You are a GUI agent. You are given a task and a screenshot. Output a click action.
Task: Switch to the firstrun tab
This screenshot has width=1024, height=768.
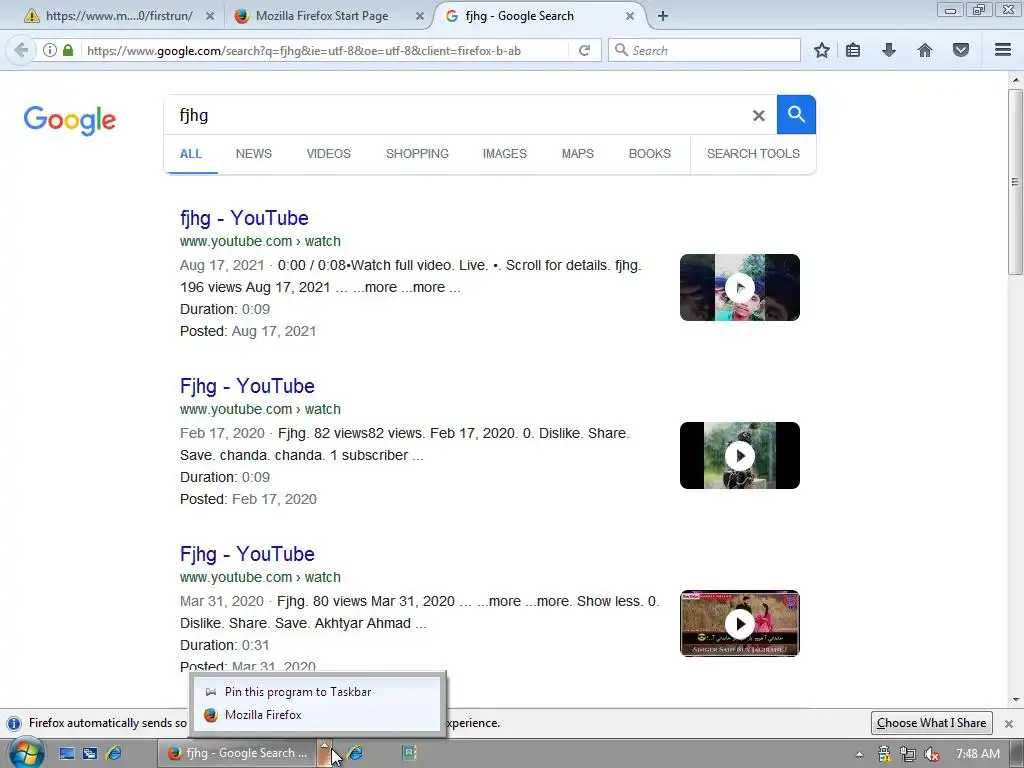pos(119,16)
